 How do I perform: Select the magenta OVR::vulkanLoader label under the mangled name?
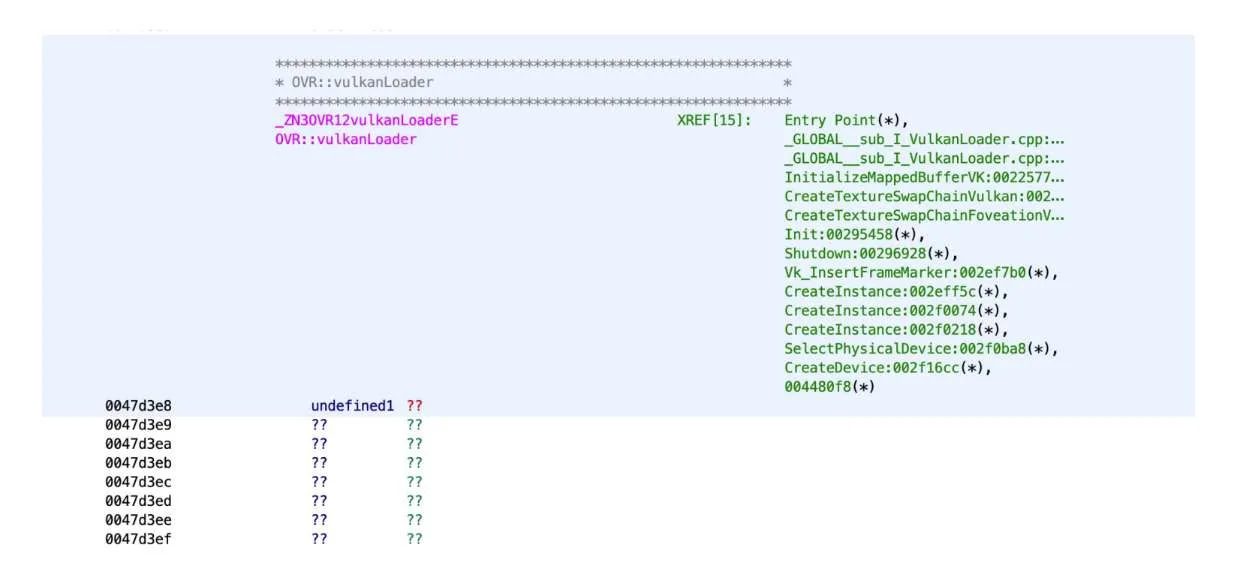346,139
